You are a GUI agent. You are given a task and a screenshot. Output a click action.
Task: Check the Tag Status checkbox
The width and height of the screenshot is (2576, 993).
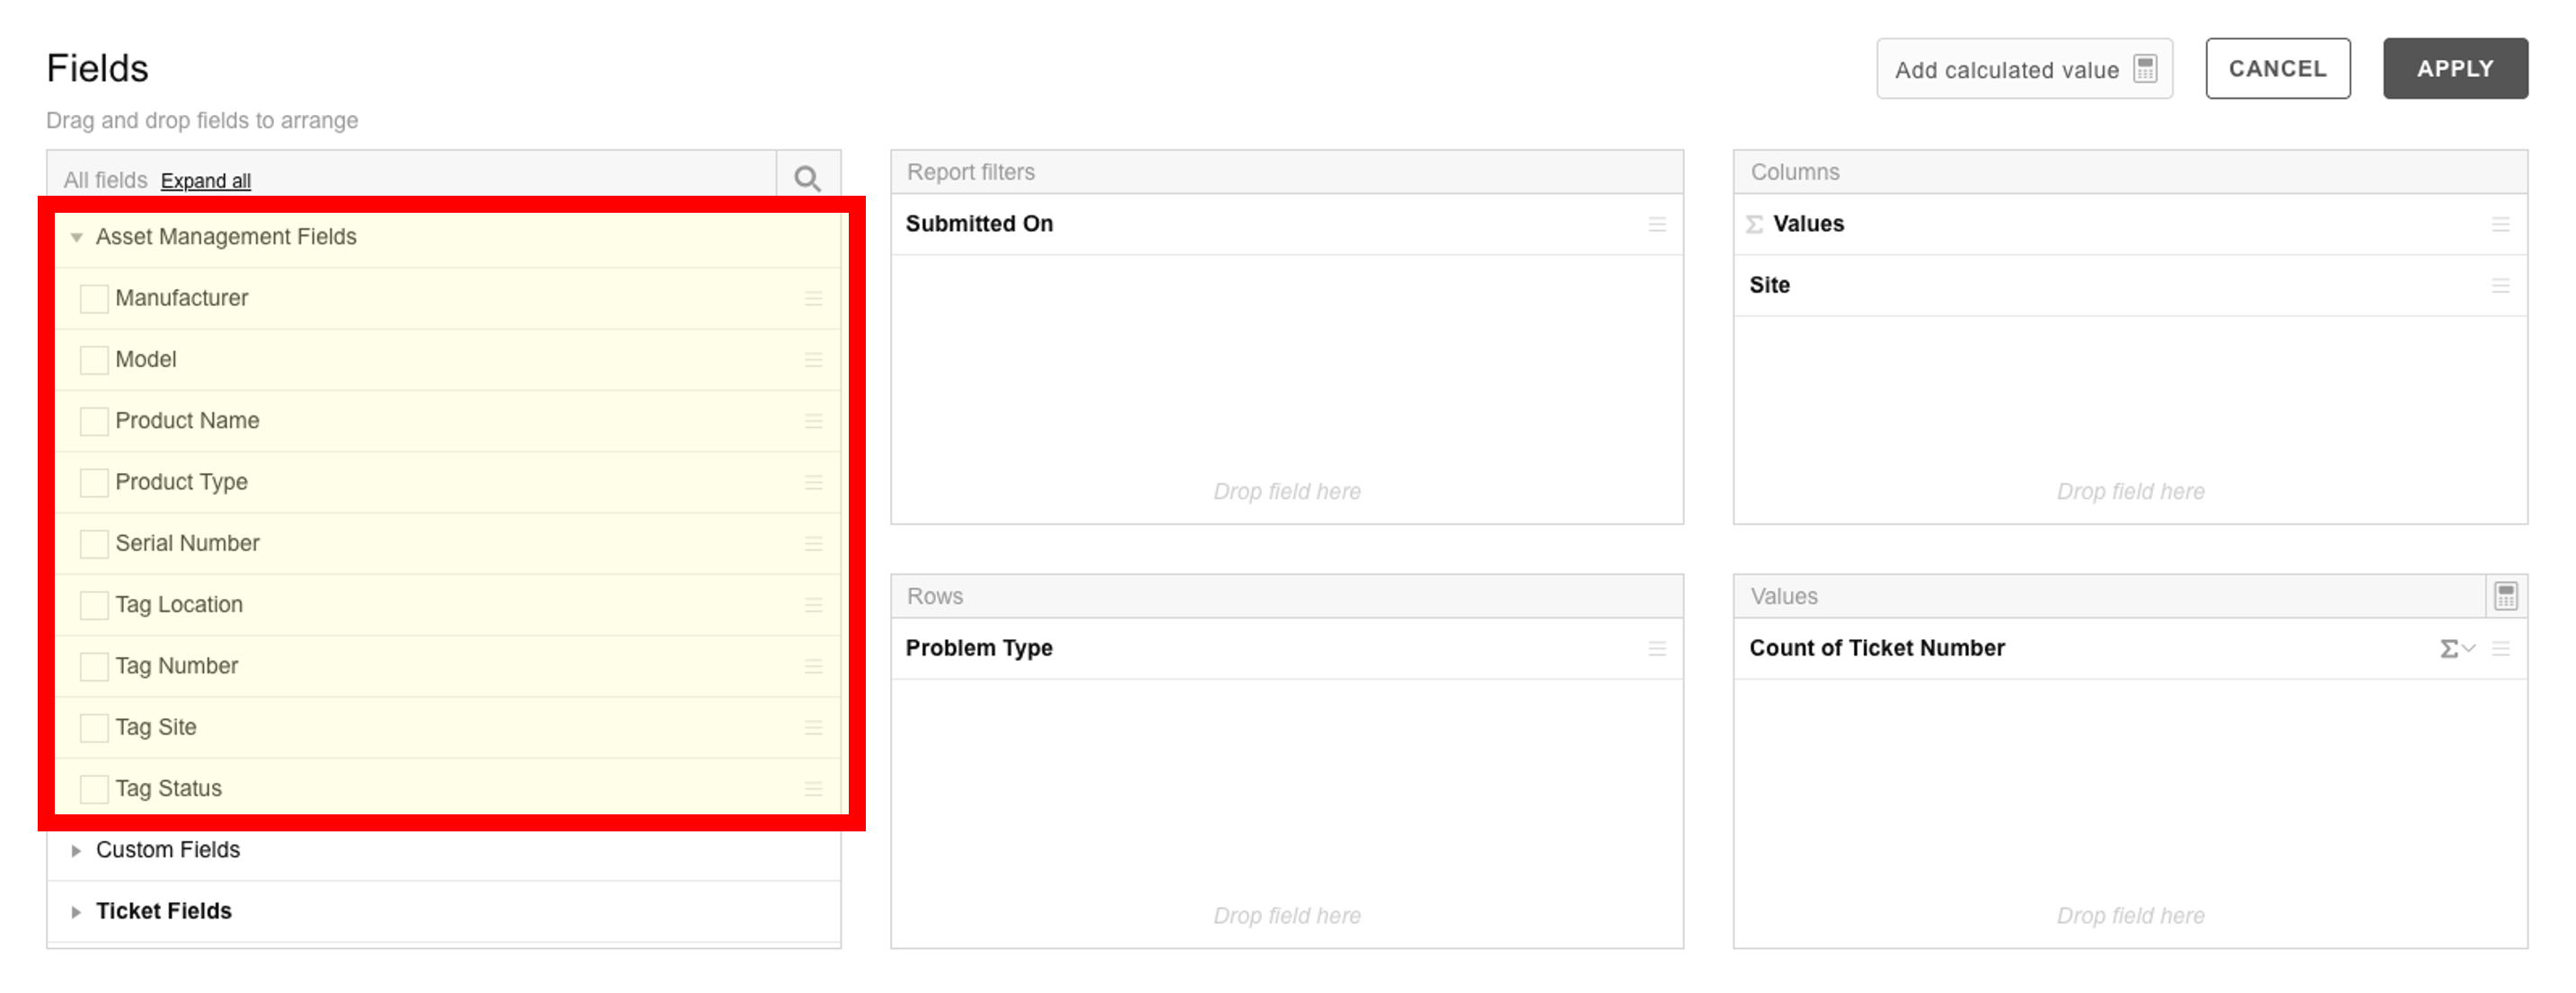pos(94,789)
